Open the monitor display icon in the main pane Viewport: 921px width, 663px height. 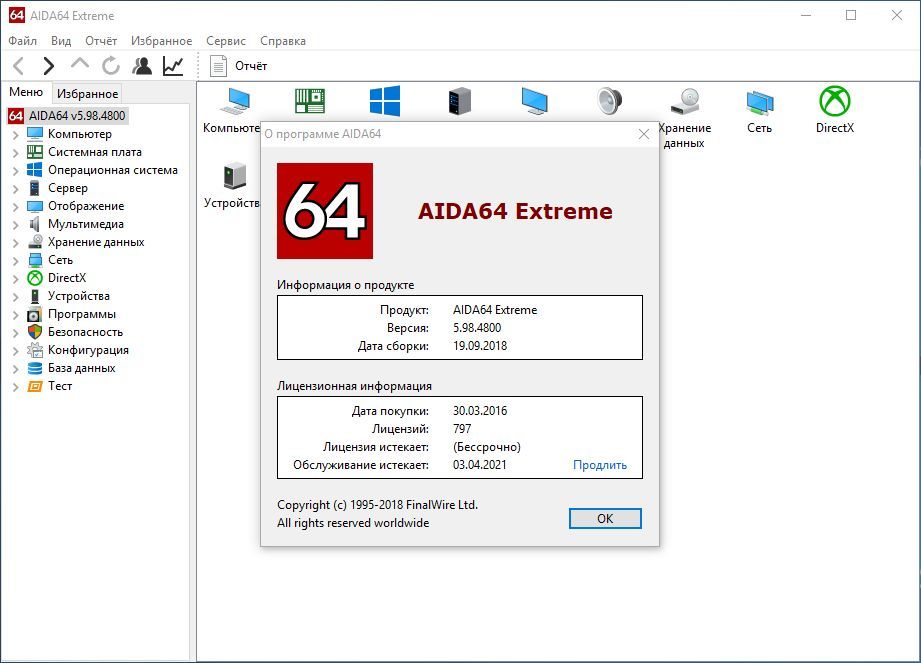pyautogui.click(x=535, y=101)
